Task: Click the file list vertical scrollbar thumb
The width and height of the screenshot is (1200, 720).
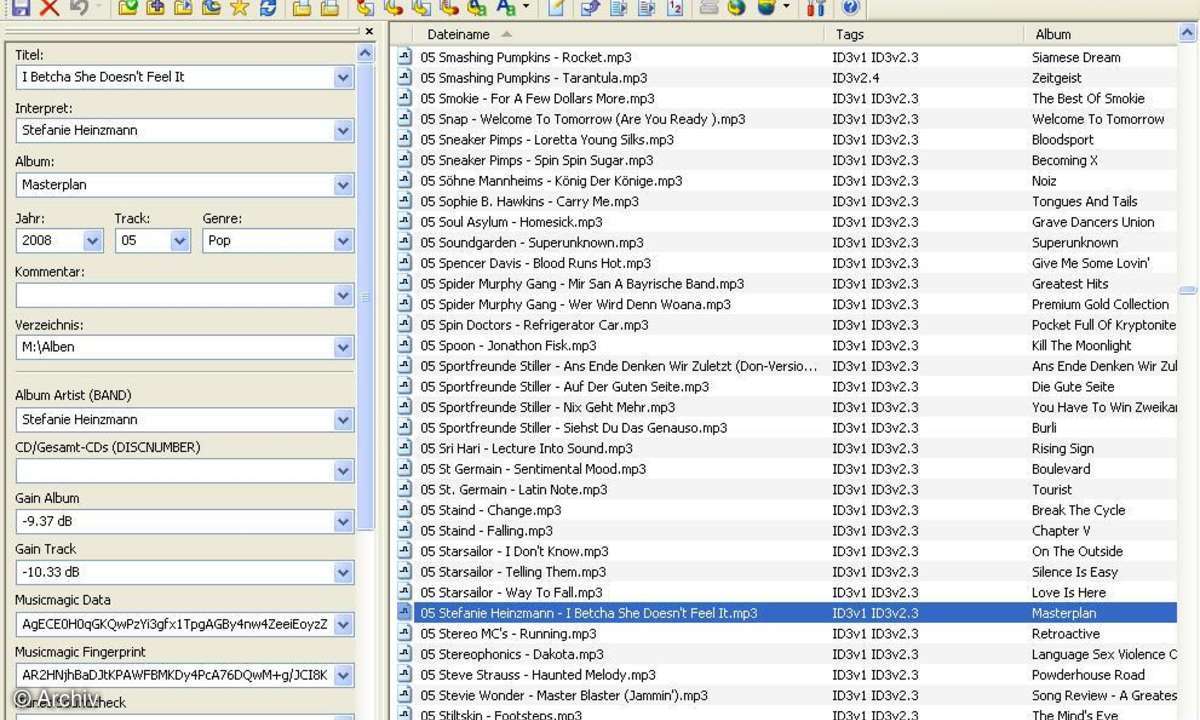Action: [1188, 290]
